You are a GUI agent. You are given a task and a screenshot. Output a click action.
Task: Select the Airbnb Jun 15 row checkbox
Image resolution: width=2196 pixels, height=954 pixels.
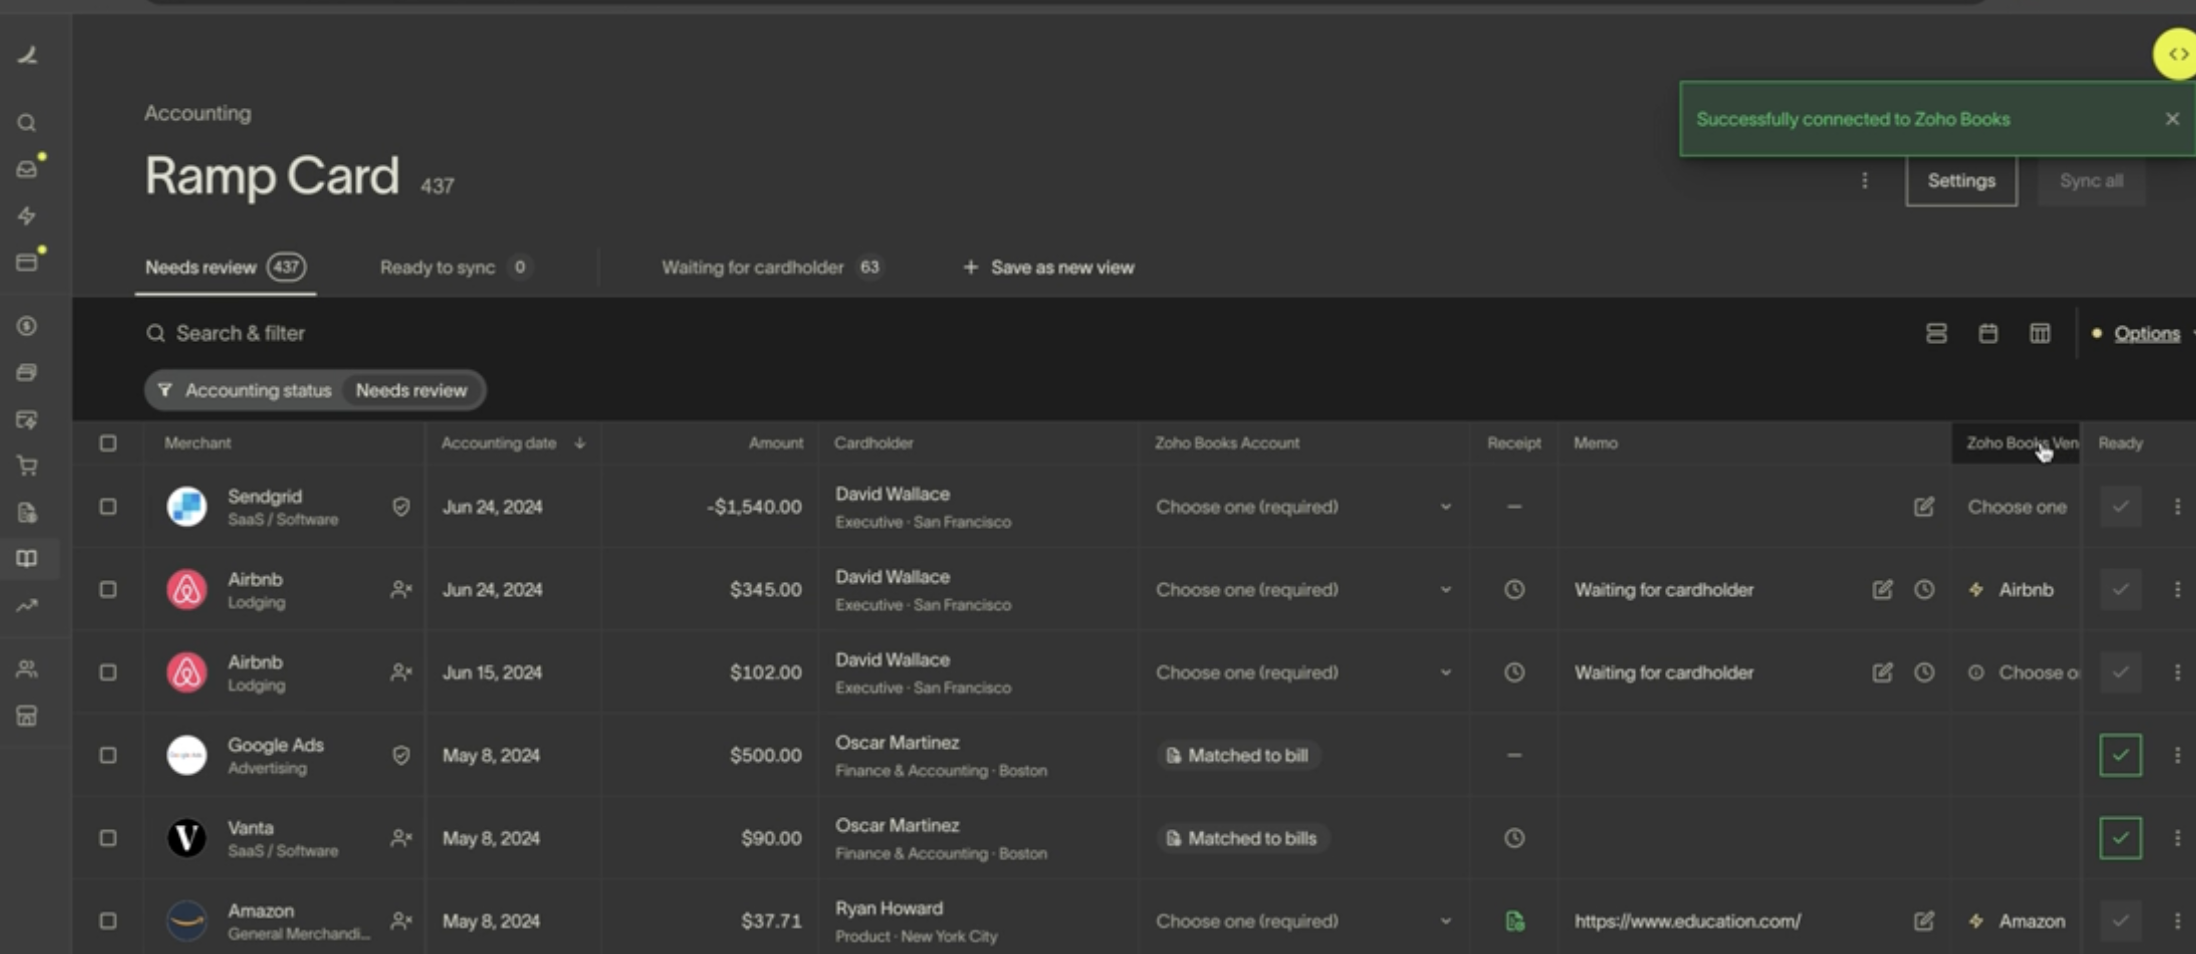click(x=108, y=673)
